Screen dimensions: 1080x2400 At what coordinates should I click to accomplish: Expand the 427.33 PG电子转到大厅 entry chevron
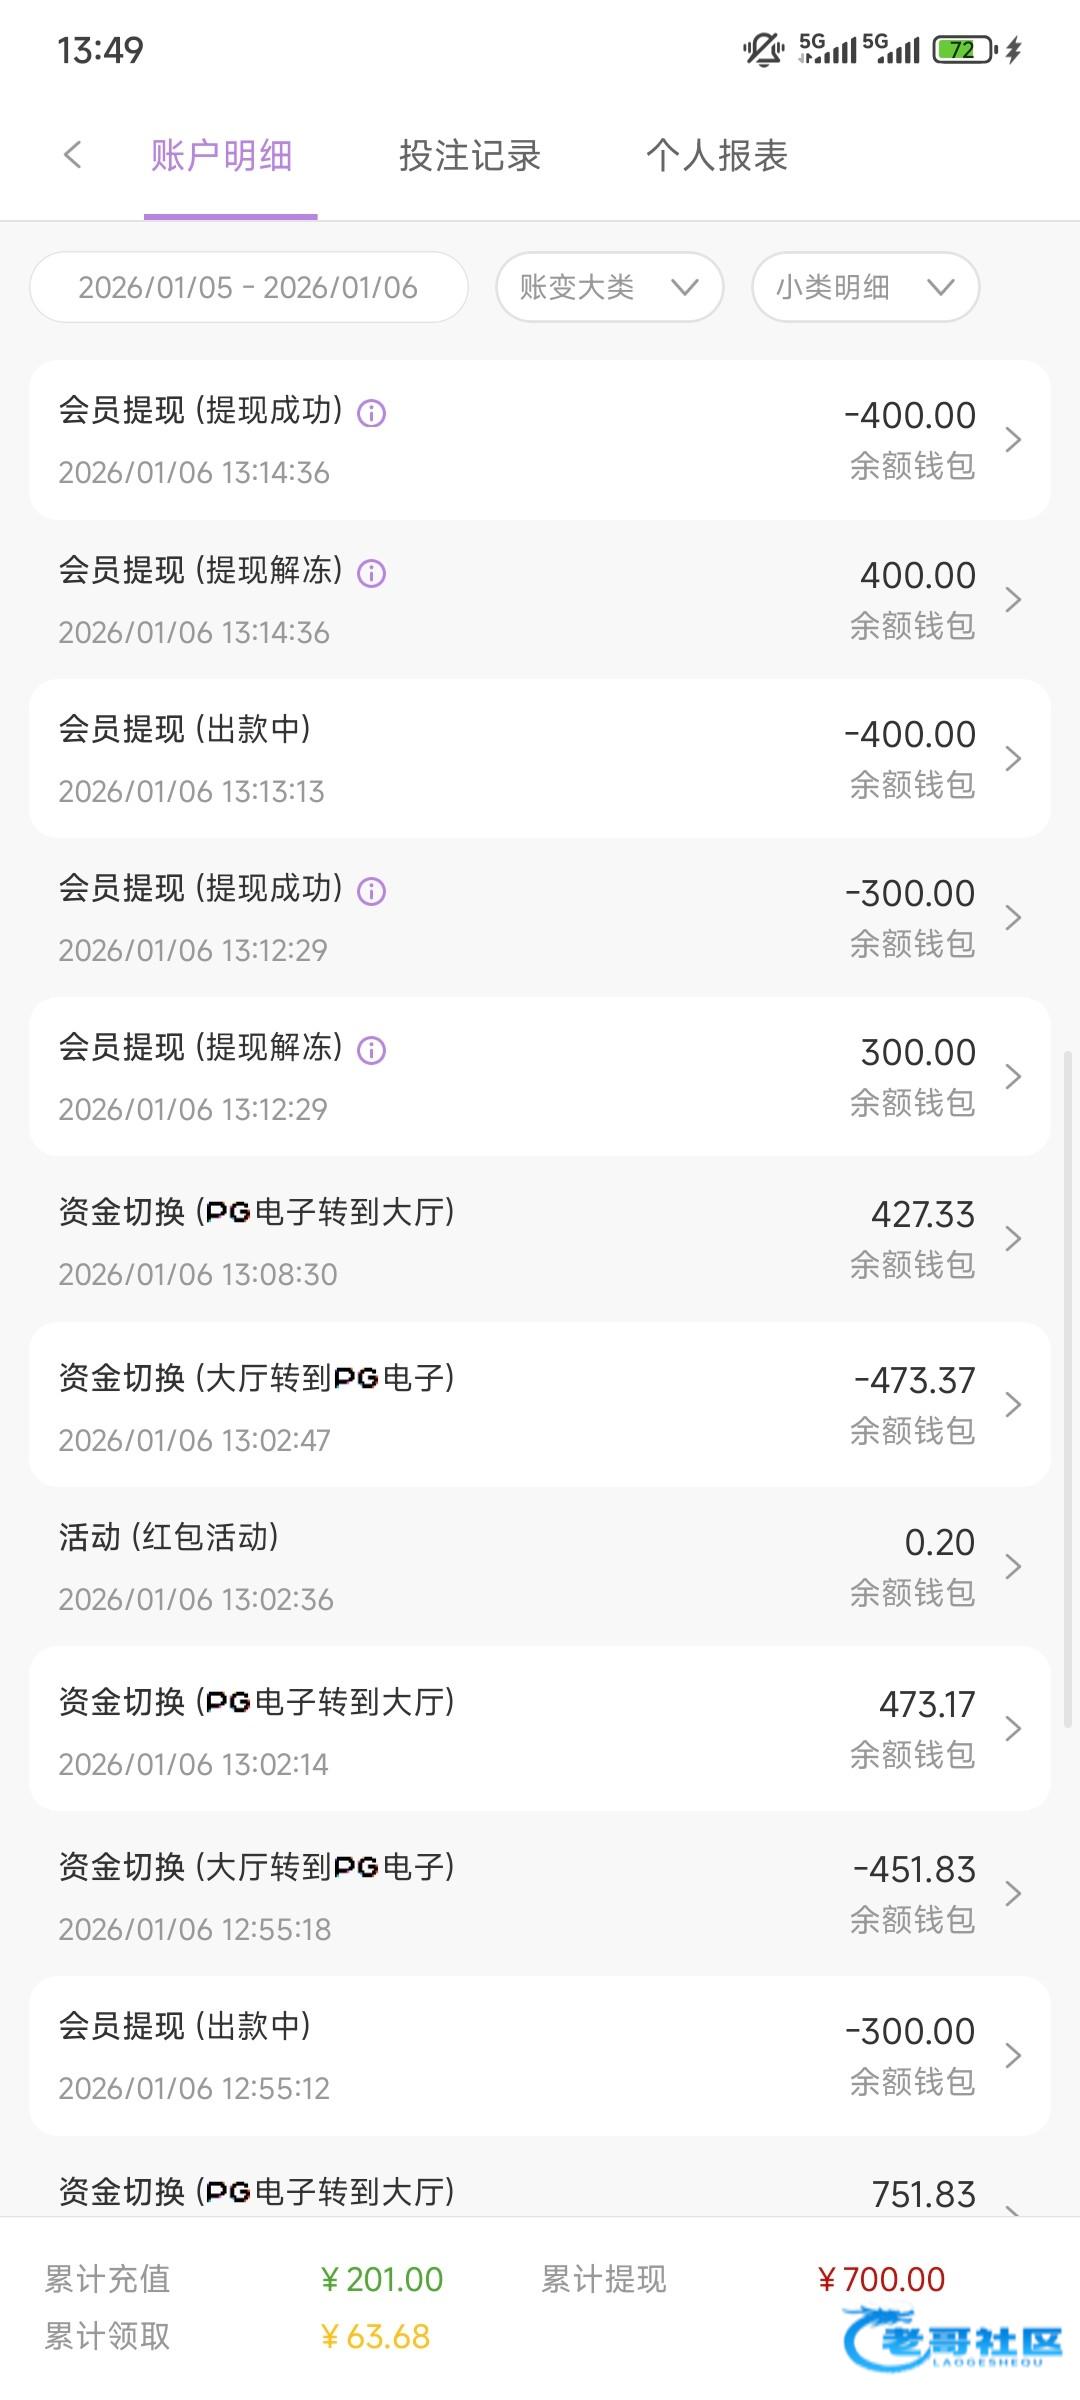pyautogui.click(x=1013, y=1239)
